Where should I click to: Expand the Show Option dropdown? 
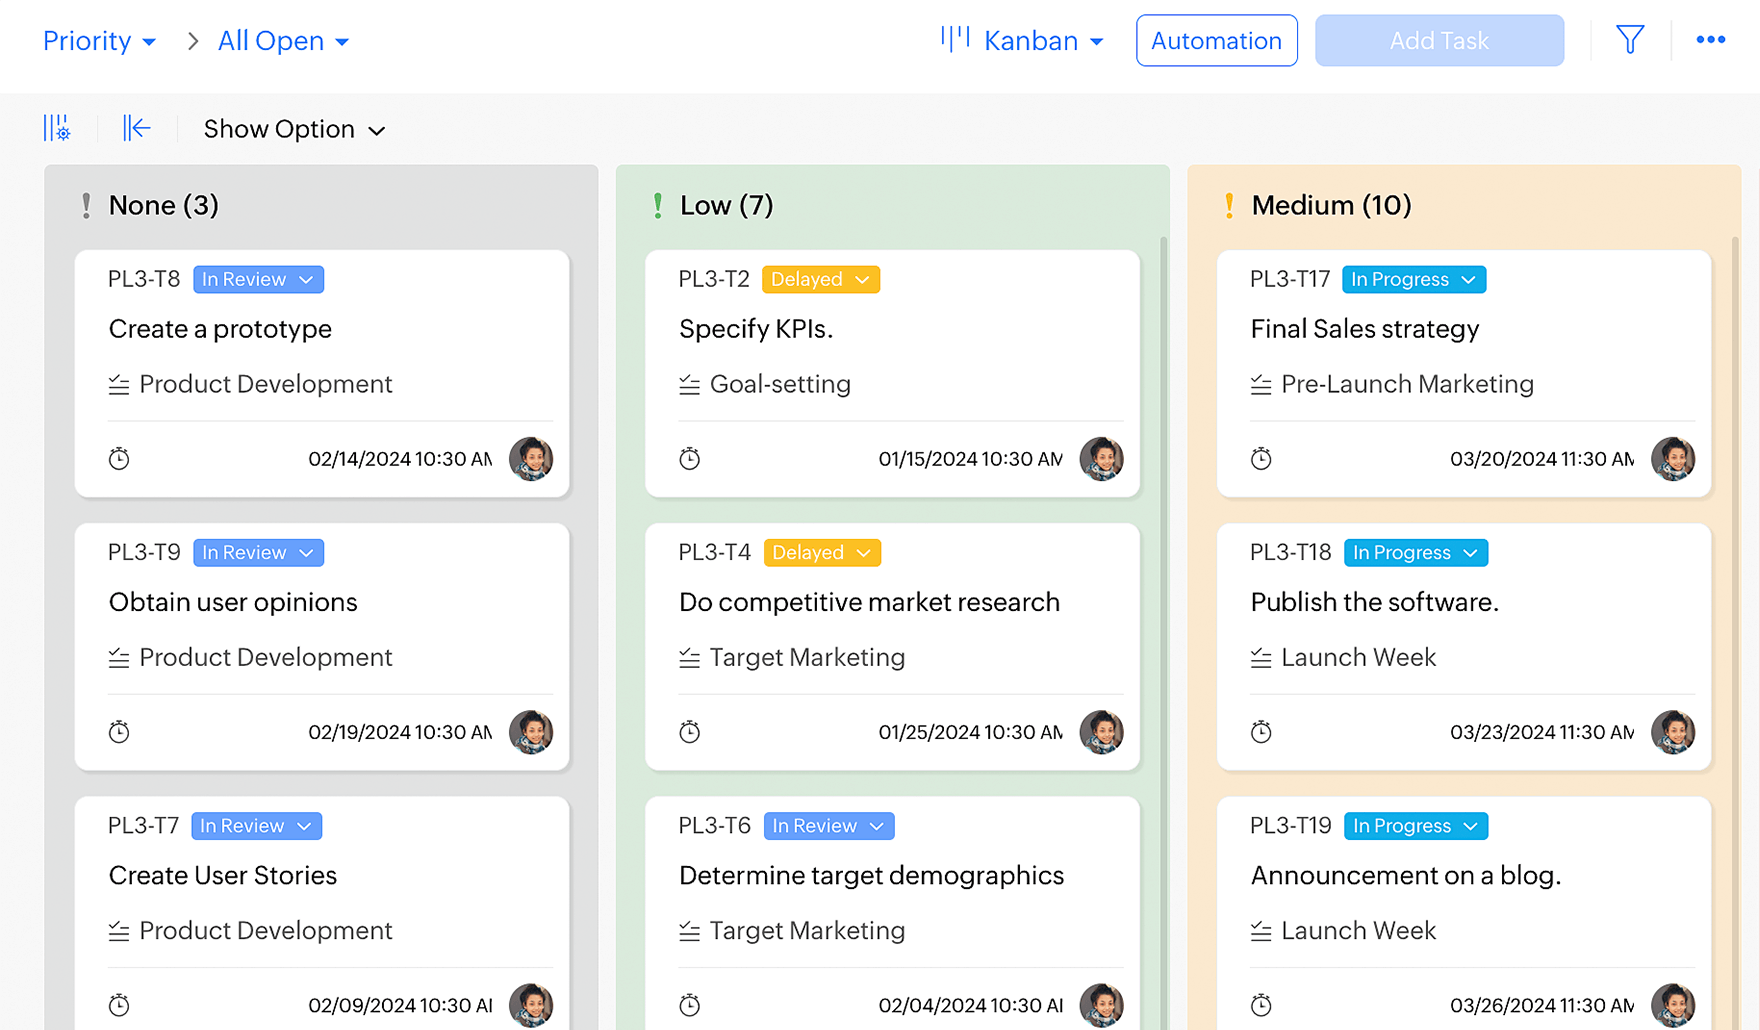point(294,130)
